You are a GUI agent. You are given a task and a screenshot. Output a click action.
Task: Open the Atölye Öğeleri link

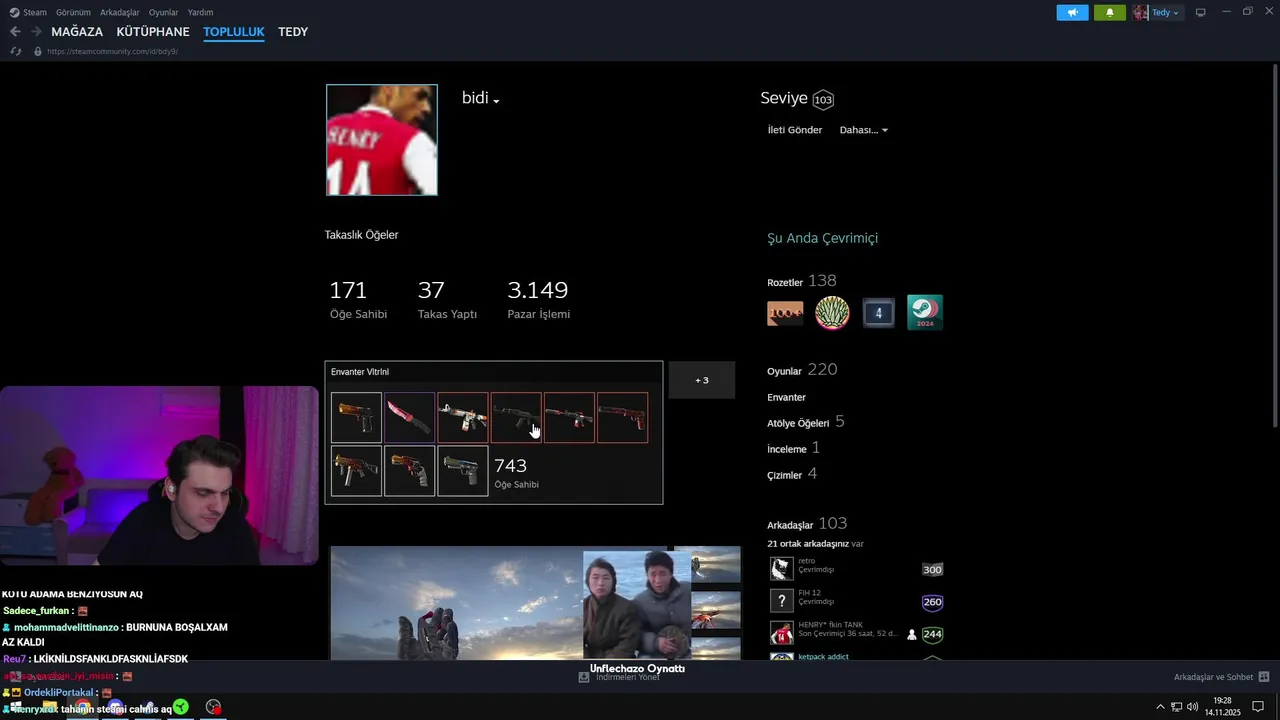pos(806,422)
